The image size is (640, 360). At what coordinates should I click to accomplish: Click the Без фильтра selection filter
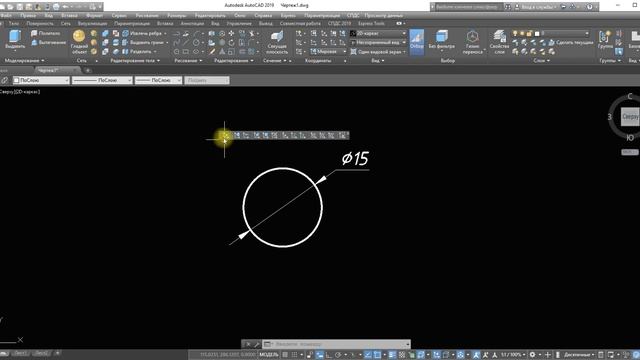[x=442, y=40]
